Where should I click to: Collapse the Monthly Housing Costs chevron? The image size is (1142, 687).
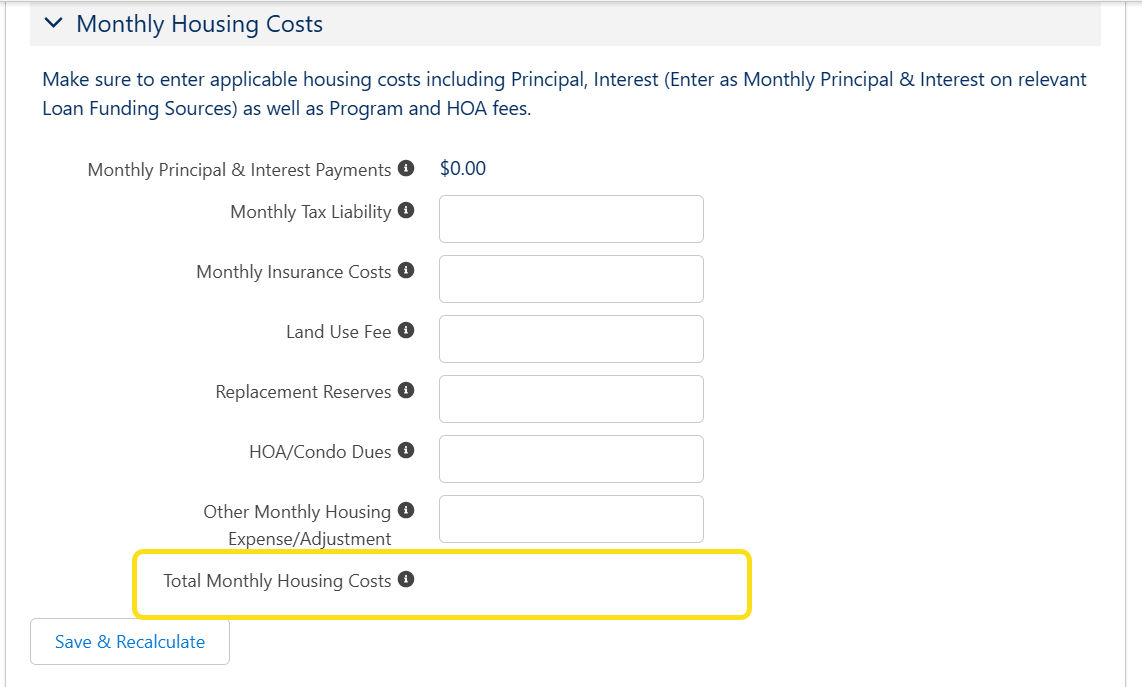click(x=54, y=23)
